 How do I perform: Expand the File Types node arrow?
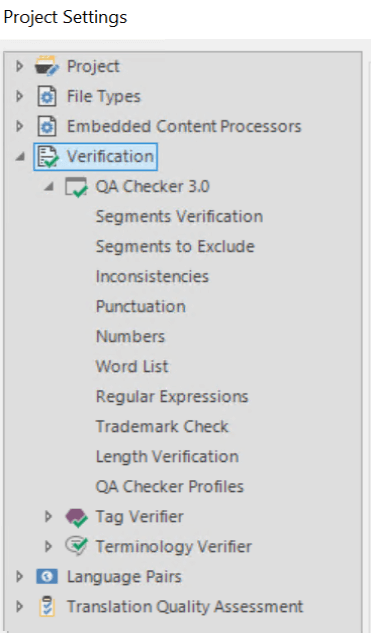[19, 96]
